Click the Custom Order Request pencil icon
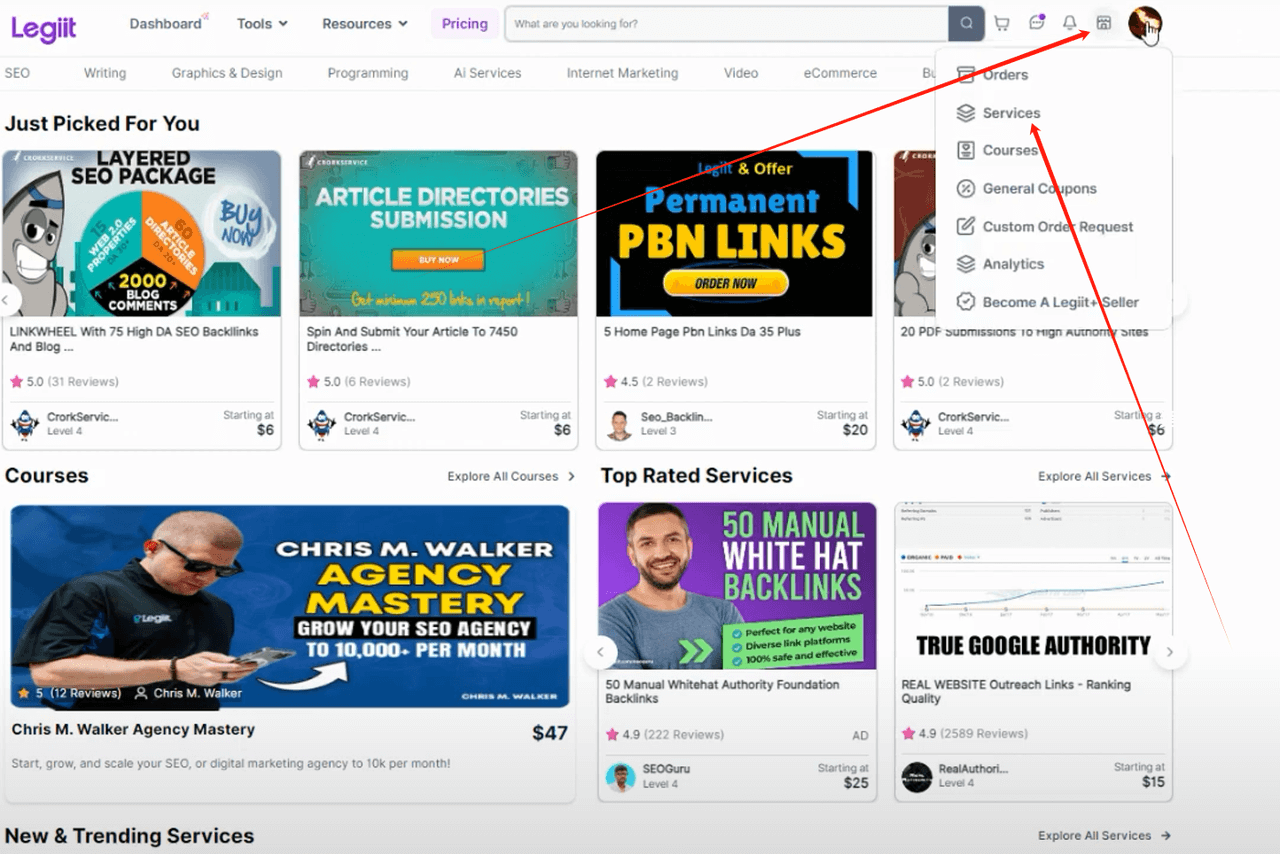Screen dimensions: 1280x854 (965, 226)
